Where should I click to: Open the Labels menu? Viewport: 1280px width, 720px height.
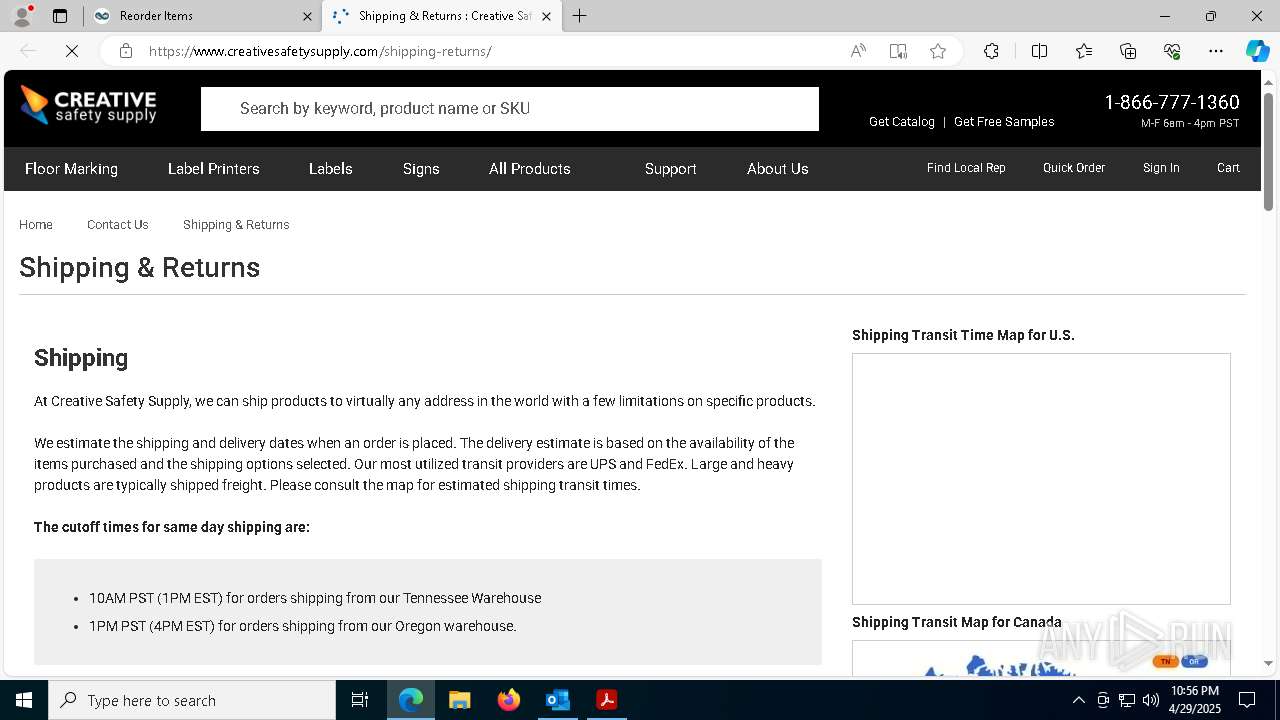click(x=331, y=169)
